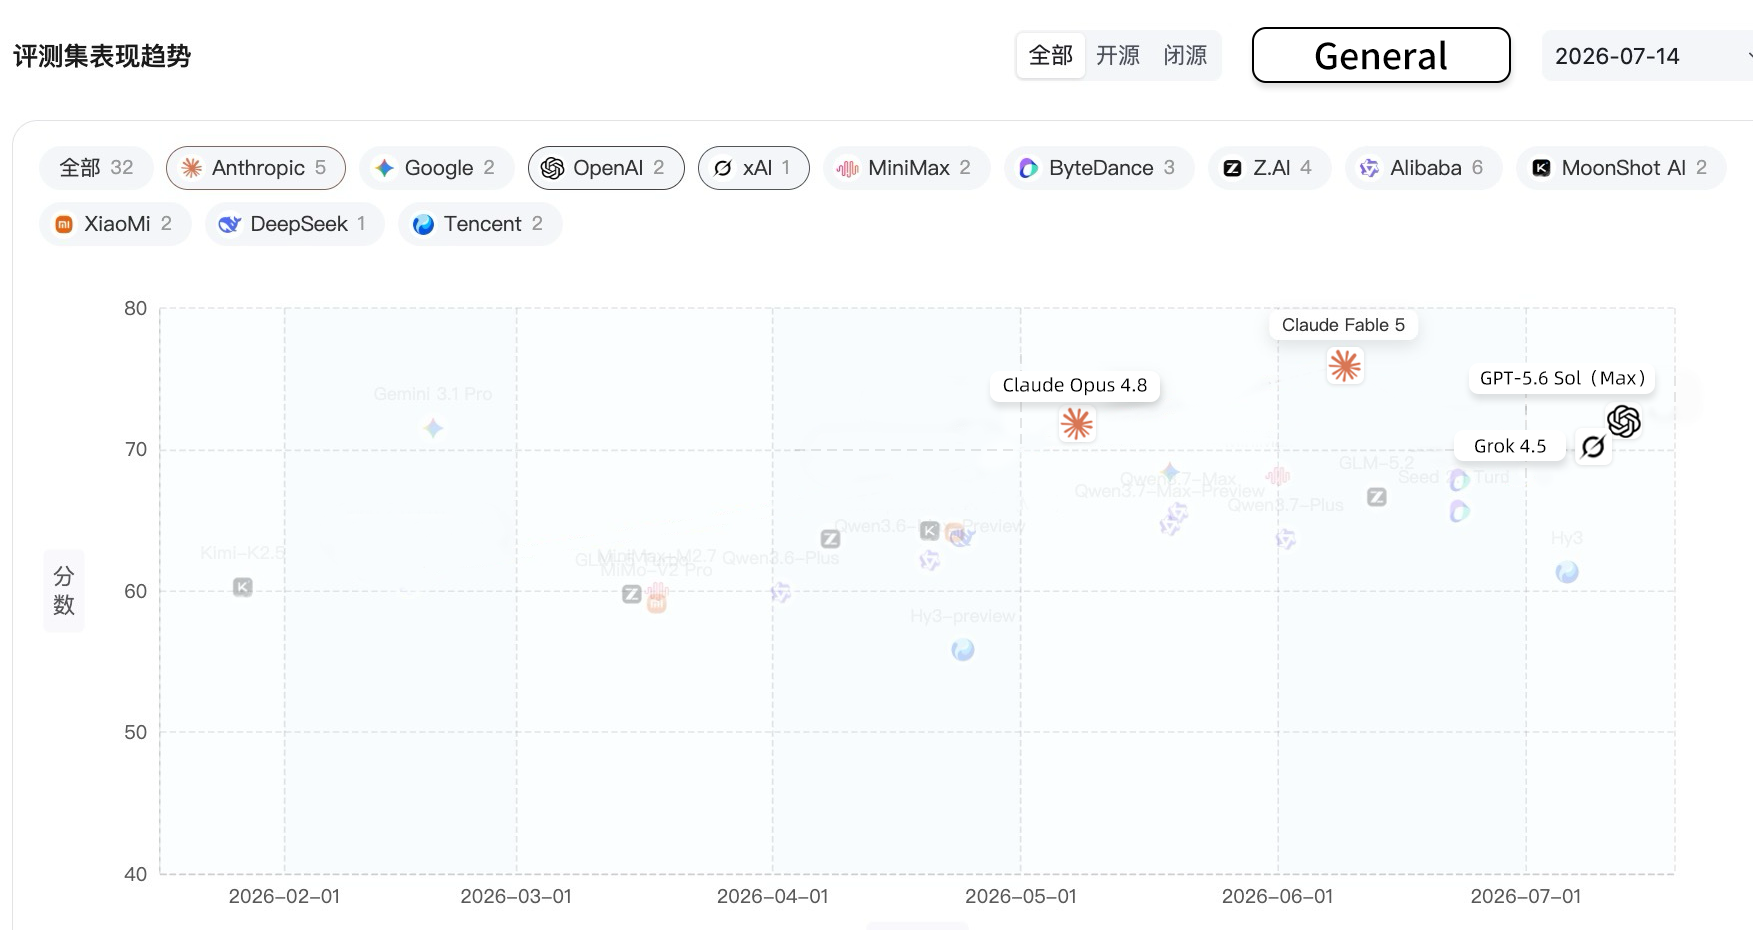Click the 2026-06-01 x-axis label
This screenshot has width=1753, height=930.
1278,896
